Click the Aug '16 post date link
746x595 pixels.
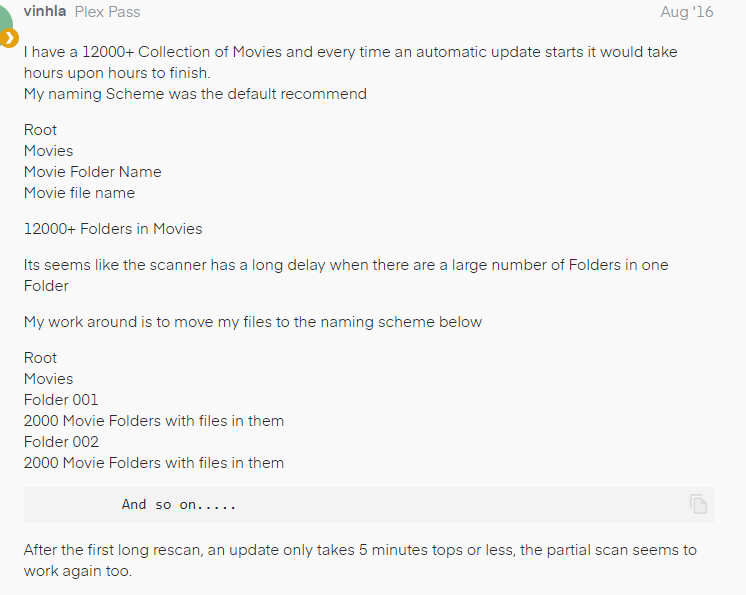click(x=687, y=12)
